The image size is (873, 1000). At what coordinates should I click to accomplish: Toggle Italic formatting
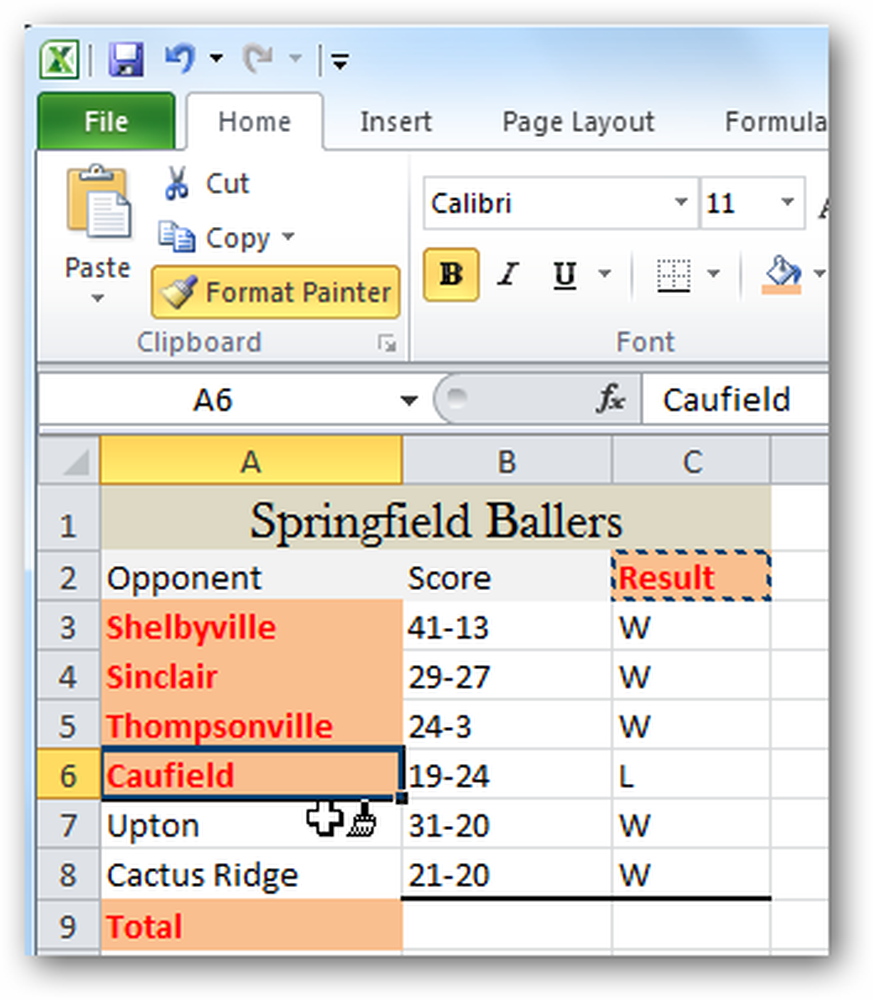coord(508,275)
